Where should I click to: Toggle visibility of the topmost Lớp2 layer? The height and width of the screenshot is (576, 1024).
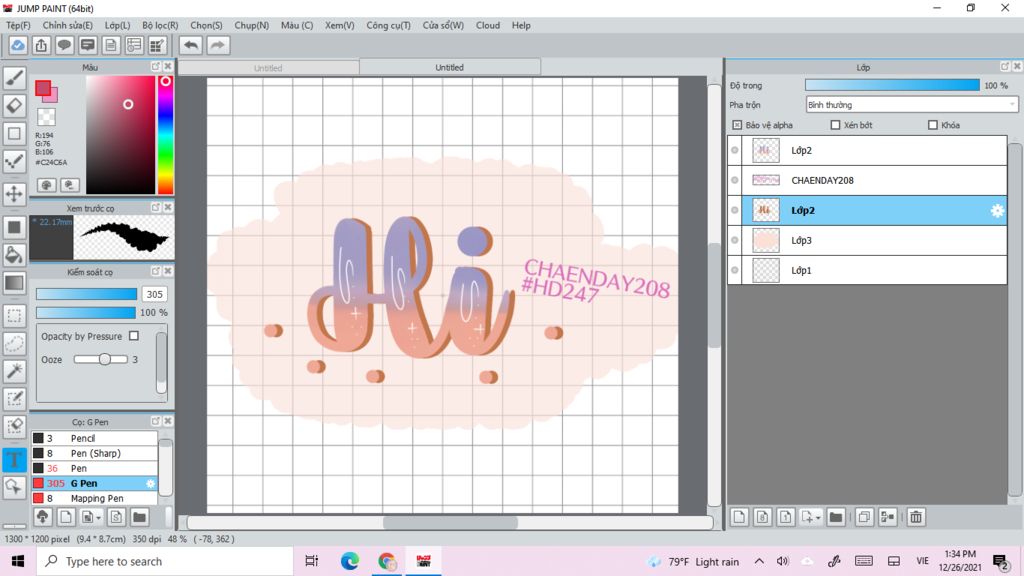pos(735,150)
